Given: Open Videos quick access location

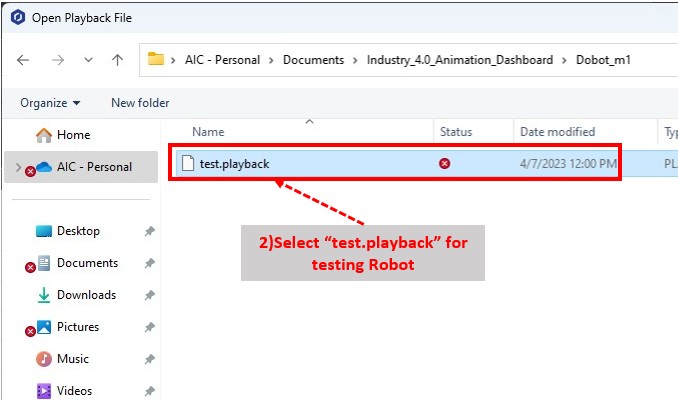Looking at the screenshot, I should point(64,391).
